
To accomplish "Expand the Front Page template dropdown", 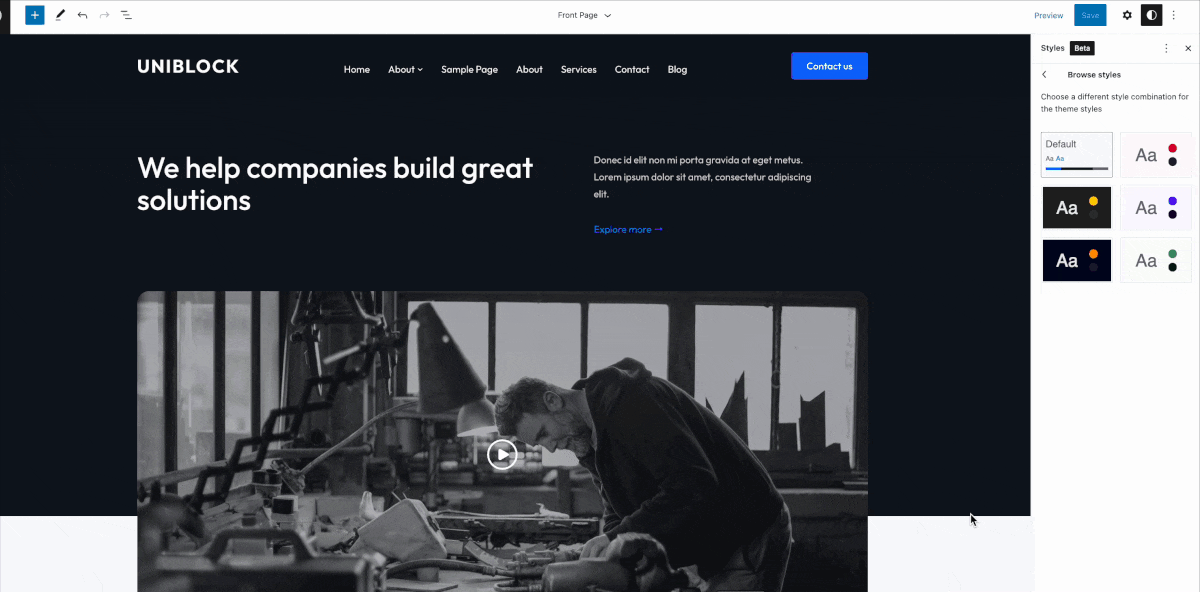I will pos(585,15).
